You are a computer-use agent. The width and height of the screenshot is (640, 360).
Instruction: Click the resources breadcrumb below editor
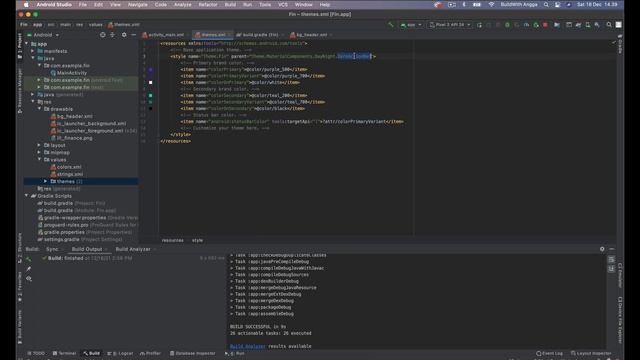[173, 240]
